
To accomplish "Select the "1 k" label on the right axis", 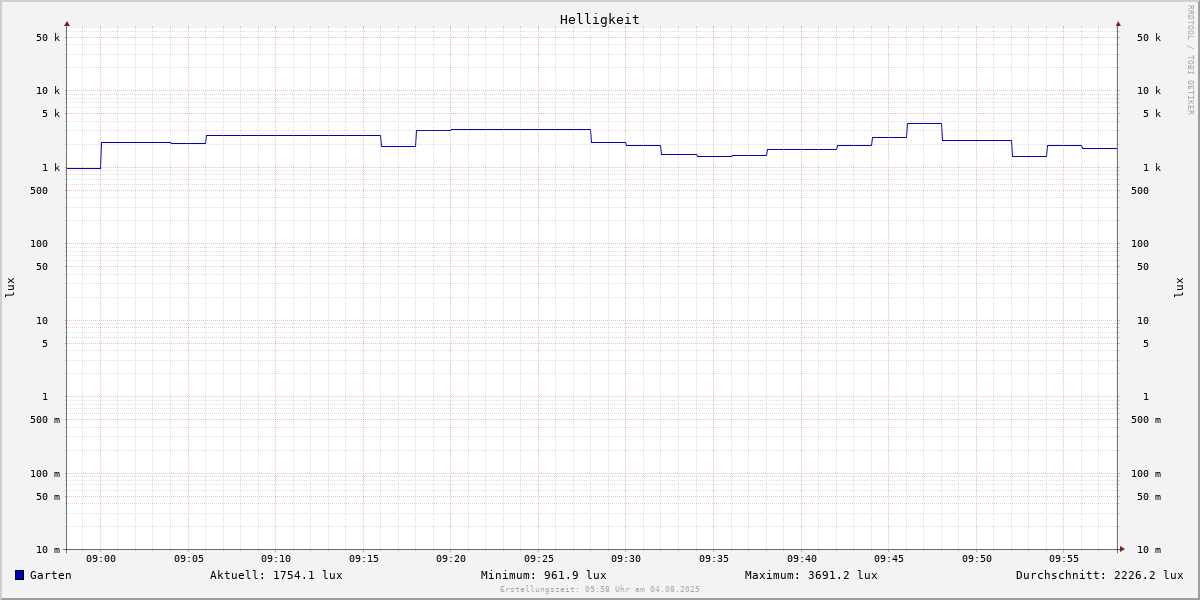I will (x=1152, y=168).
